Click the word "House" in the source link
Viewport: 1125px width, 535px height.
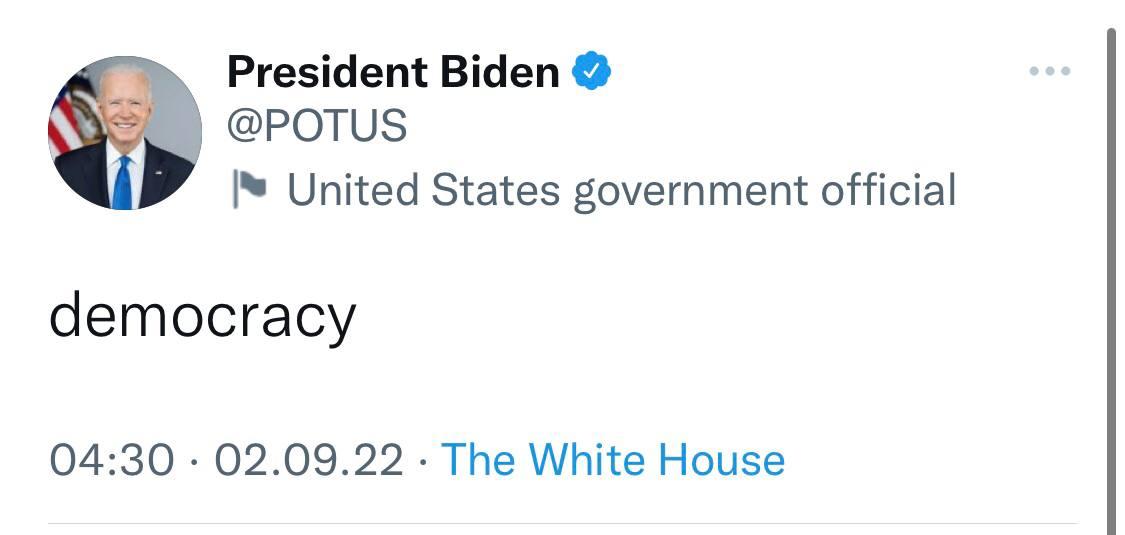pos(722,460)
